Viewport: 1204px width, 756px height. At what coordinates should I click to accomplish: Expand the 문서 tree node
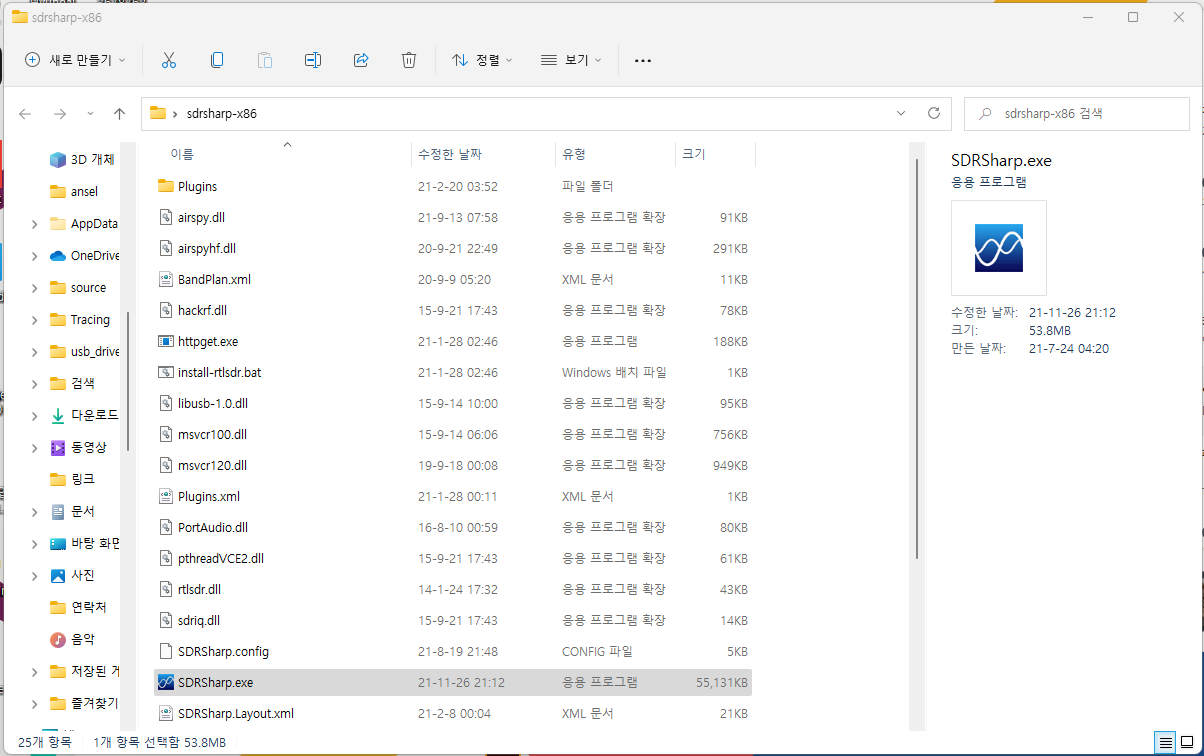[x=35, y=511]
